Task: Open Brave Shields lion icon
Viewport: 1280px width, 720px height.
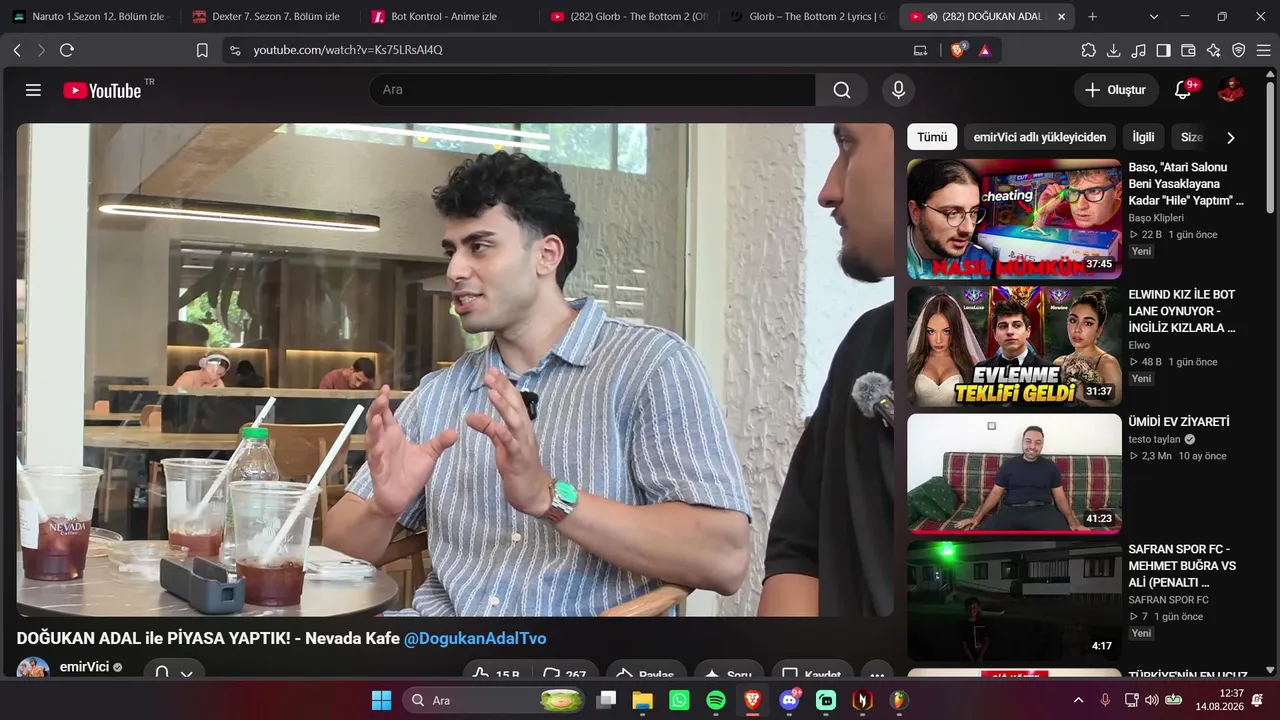Action: coord(958,50)
